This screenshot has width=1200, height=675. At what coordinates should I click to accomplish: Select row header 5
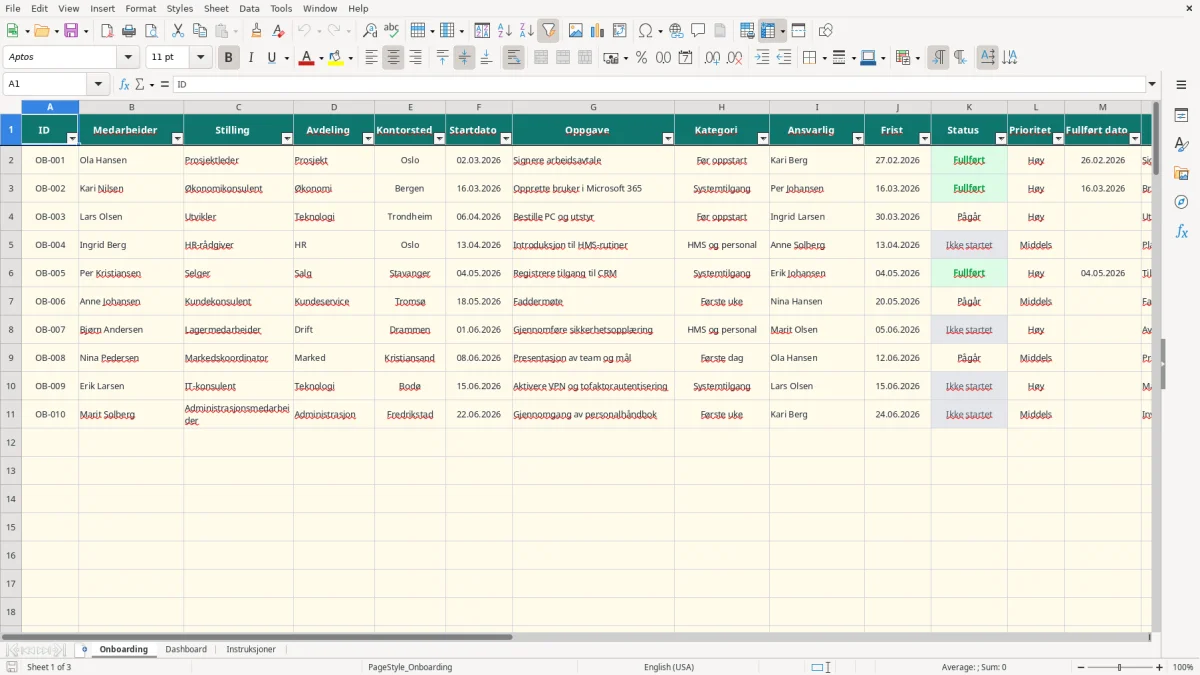tap(11, 245)
